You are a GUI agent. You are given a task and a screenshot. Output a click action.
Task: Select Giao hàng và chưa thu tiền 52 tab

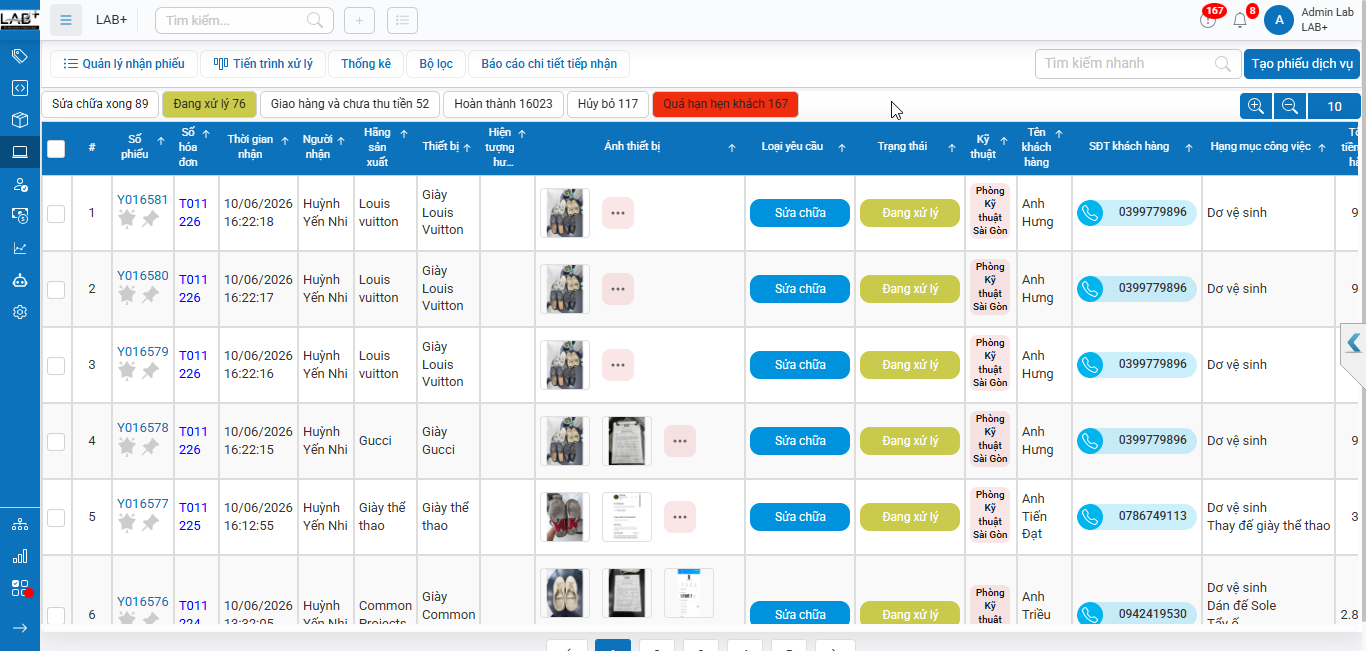coord(350,104)
